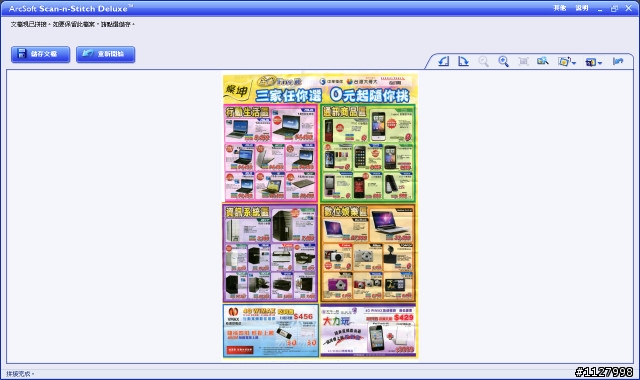Image resolution: width=640 pixels, height=380 pixels.
Task: Click the 重新開始 restart button
Action: (x=105, y=54)
